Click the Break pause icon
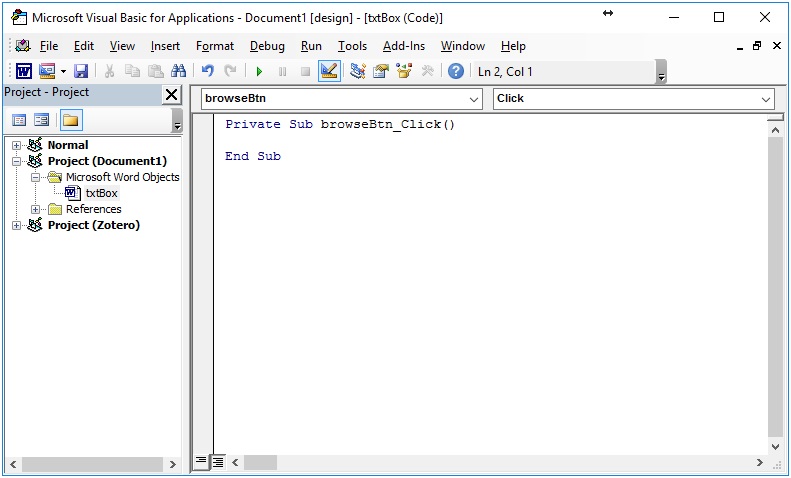This screenshot has width=791, height=478. pyautogui.click(x=282, y=72)
